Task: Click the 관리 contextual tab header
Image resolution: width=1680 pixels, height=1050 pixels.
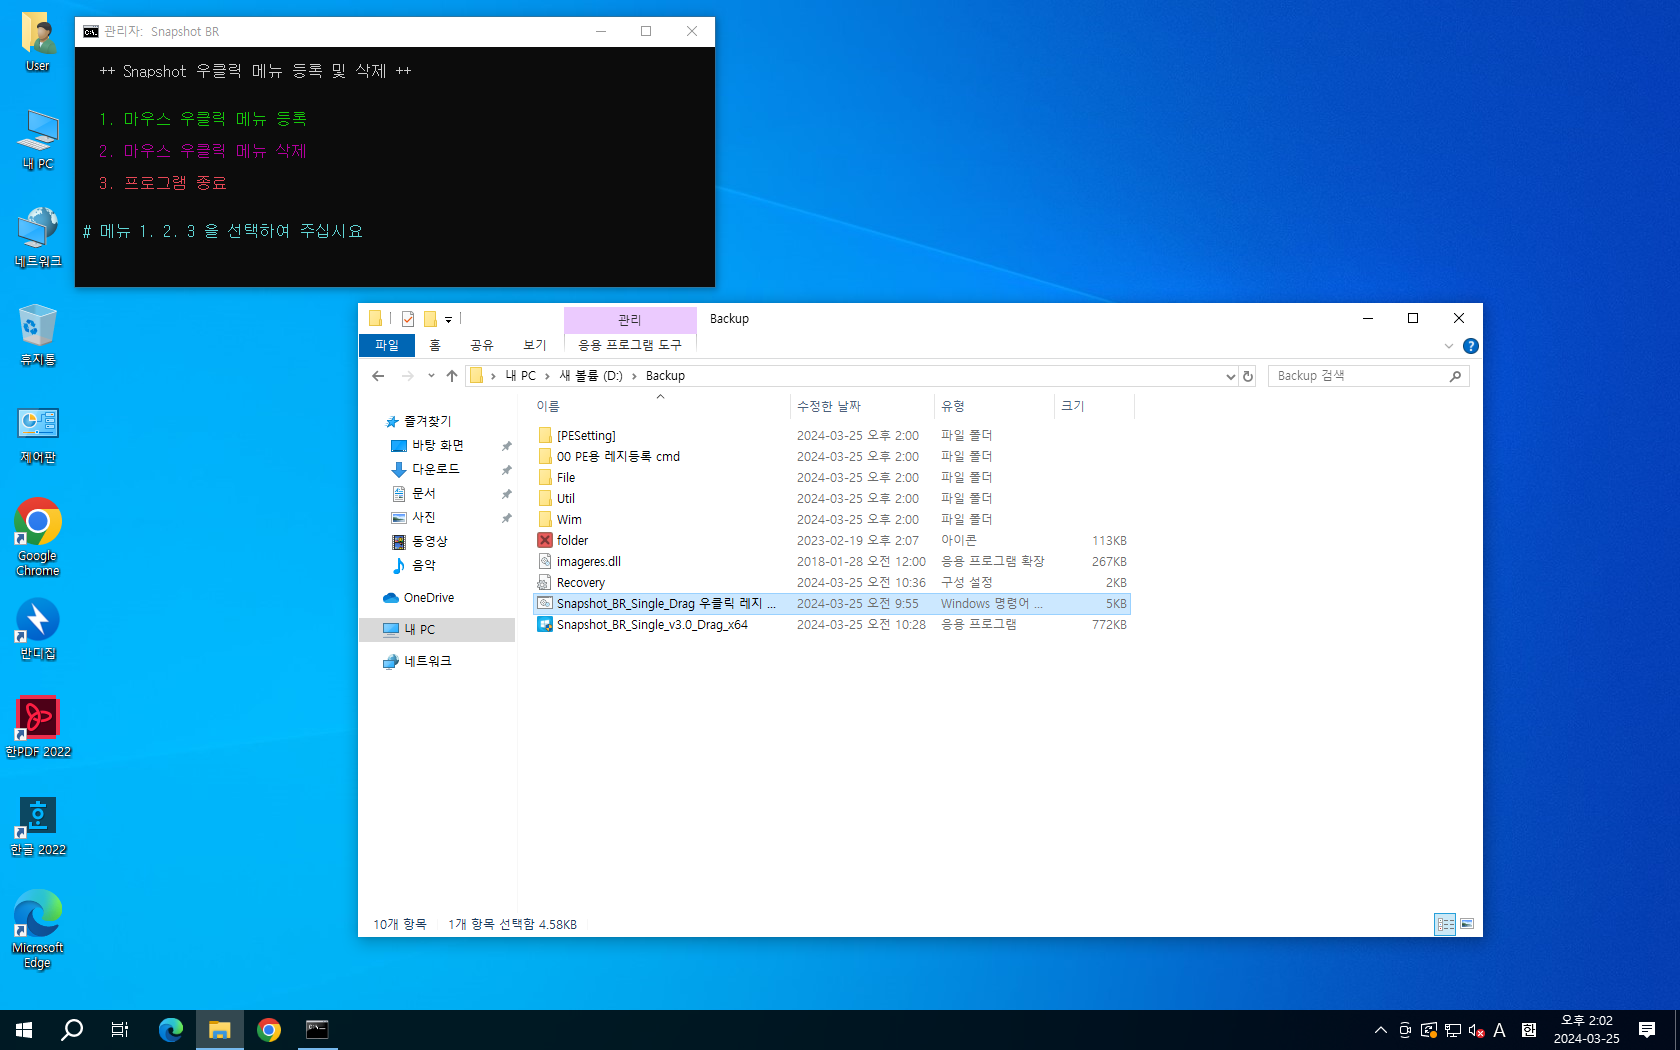Action: coord(630,320)
